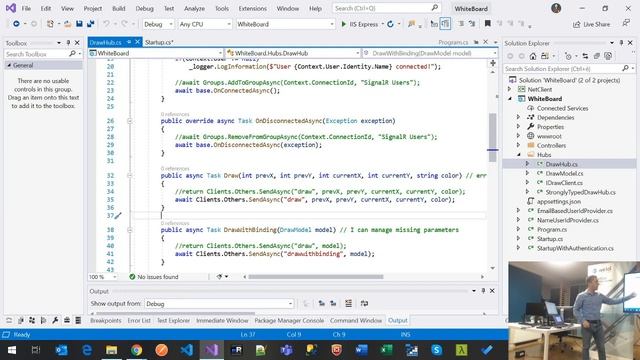Open the Debug configuration dropdown
This screenshot has width=640, height=360.
coord(158,24)
